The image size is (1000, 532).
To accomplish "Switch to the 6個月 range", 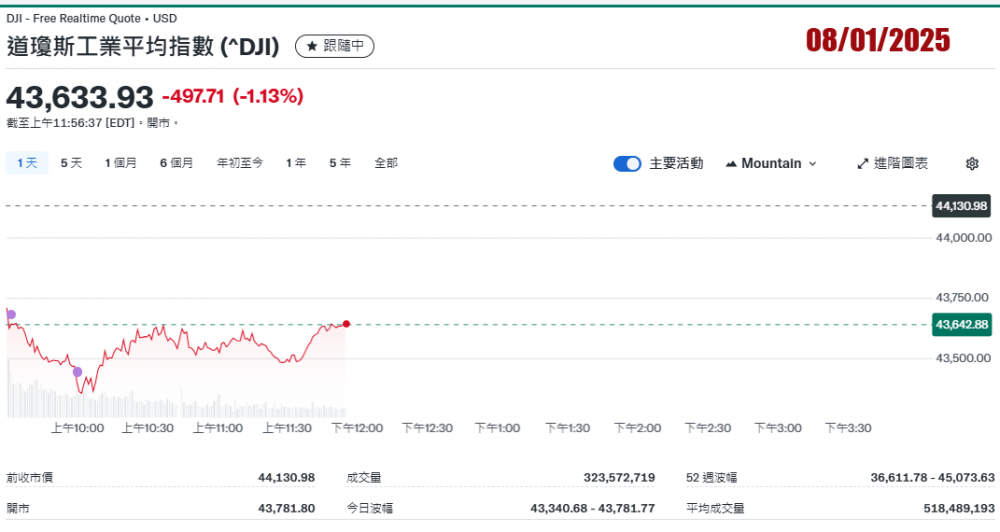I will click(x=176, y=163).
